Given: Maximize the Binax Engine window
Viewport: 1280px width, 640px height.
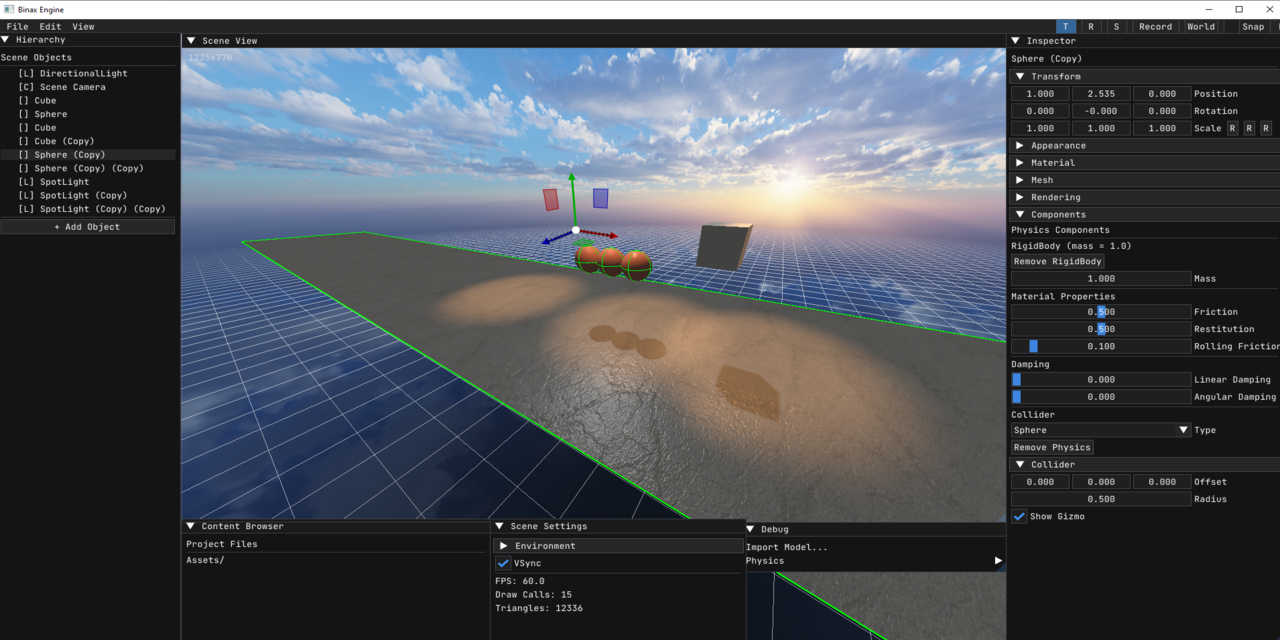Looking at the screenshot, I should tap(1239, 9).
